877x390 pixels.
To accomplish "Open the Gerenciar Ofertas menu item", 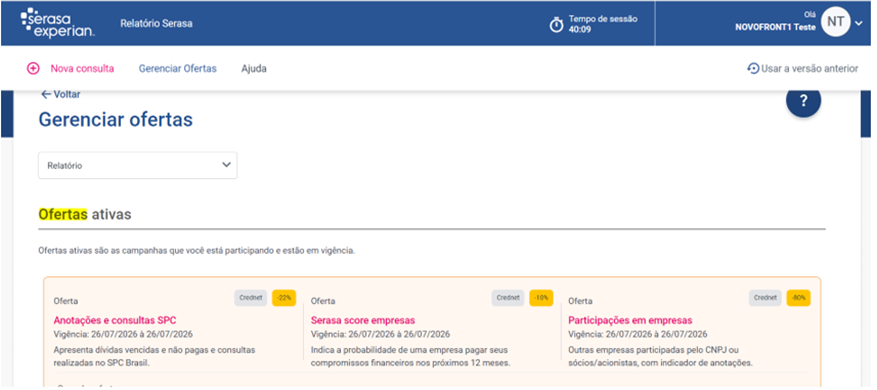I will [x=177, y=69].
